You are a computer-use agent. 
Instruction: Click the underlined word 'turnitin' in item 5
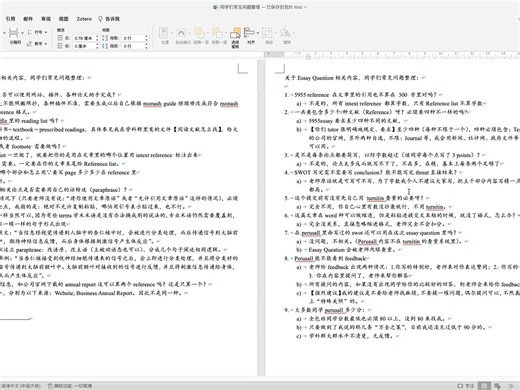click(375, 198)
